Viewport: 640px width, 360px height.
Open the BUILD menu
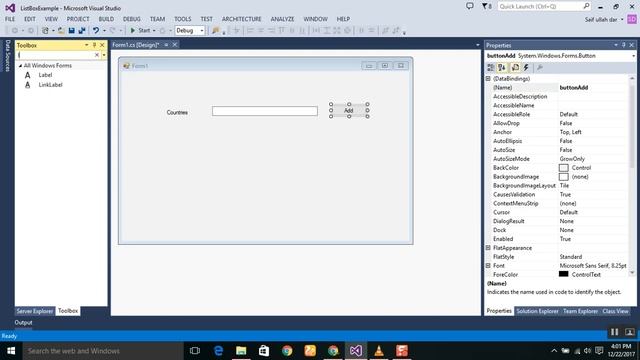pyautogui.click(x=106, y=19)
